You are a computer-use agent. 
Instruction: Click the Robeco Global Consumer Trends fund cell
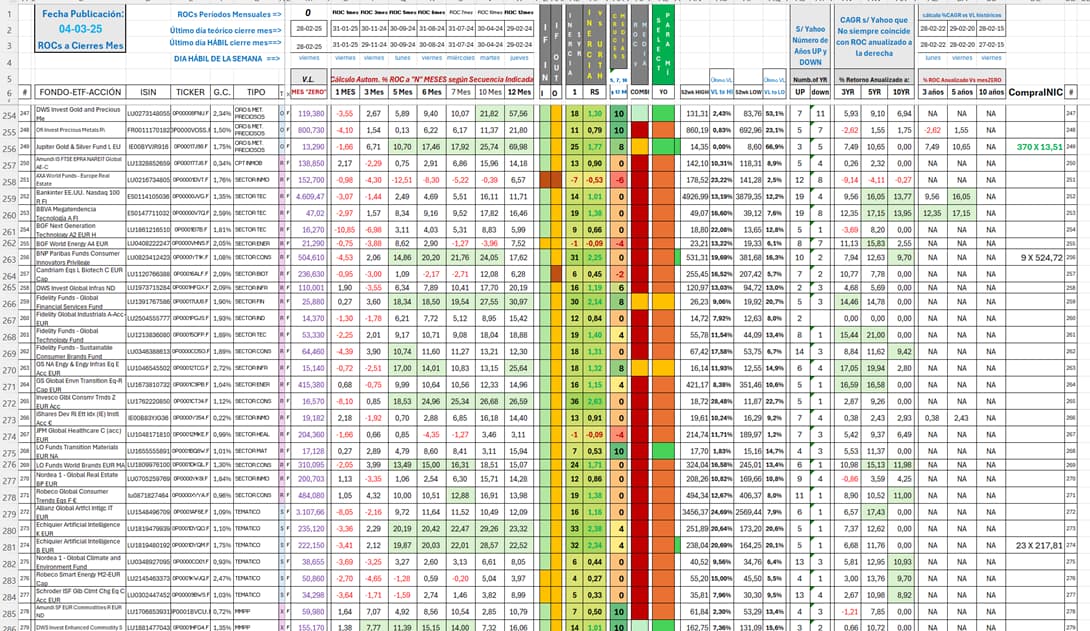click(79, 495)
